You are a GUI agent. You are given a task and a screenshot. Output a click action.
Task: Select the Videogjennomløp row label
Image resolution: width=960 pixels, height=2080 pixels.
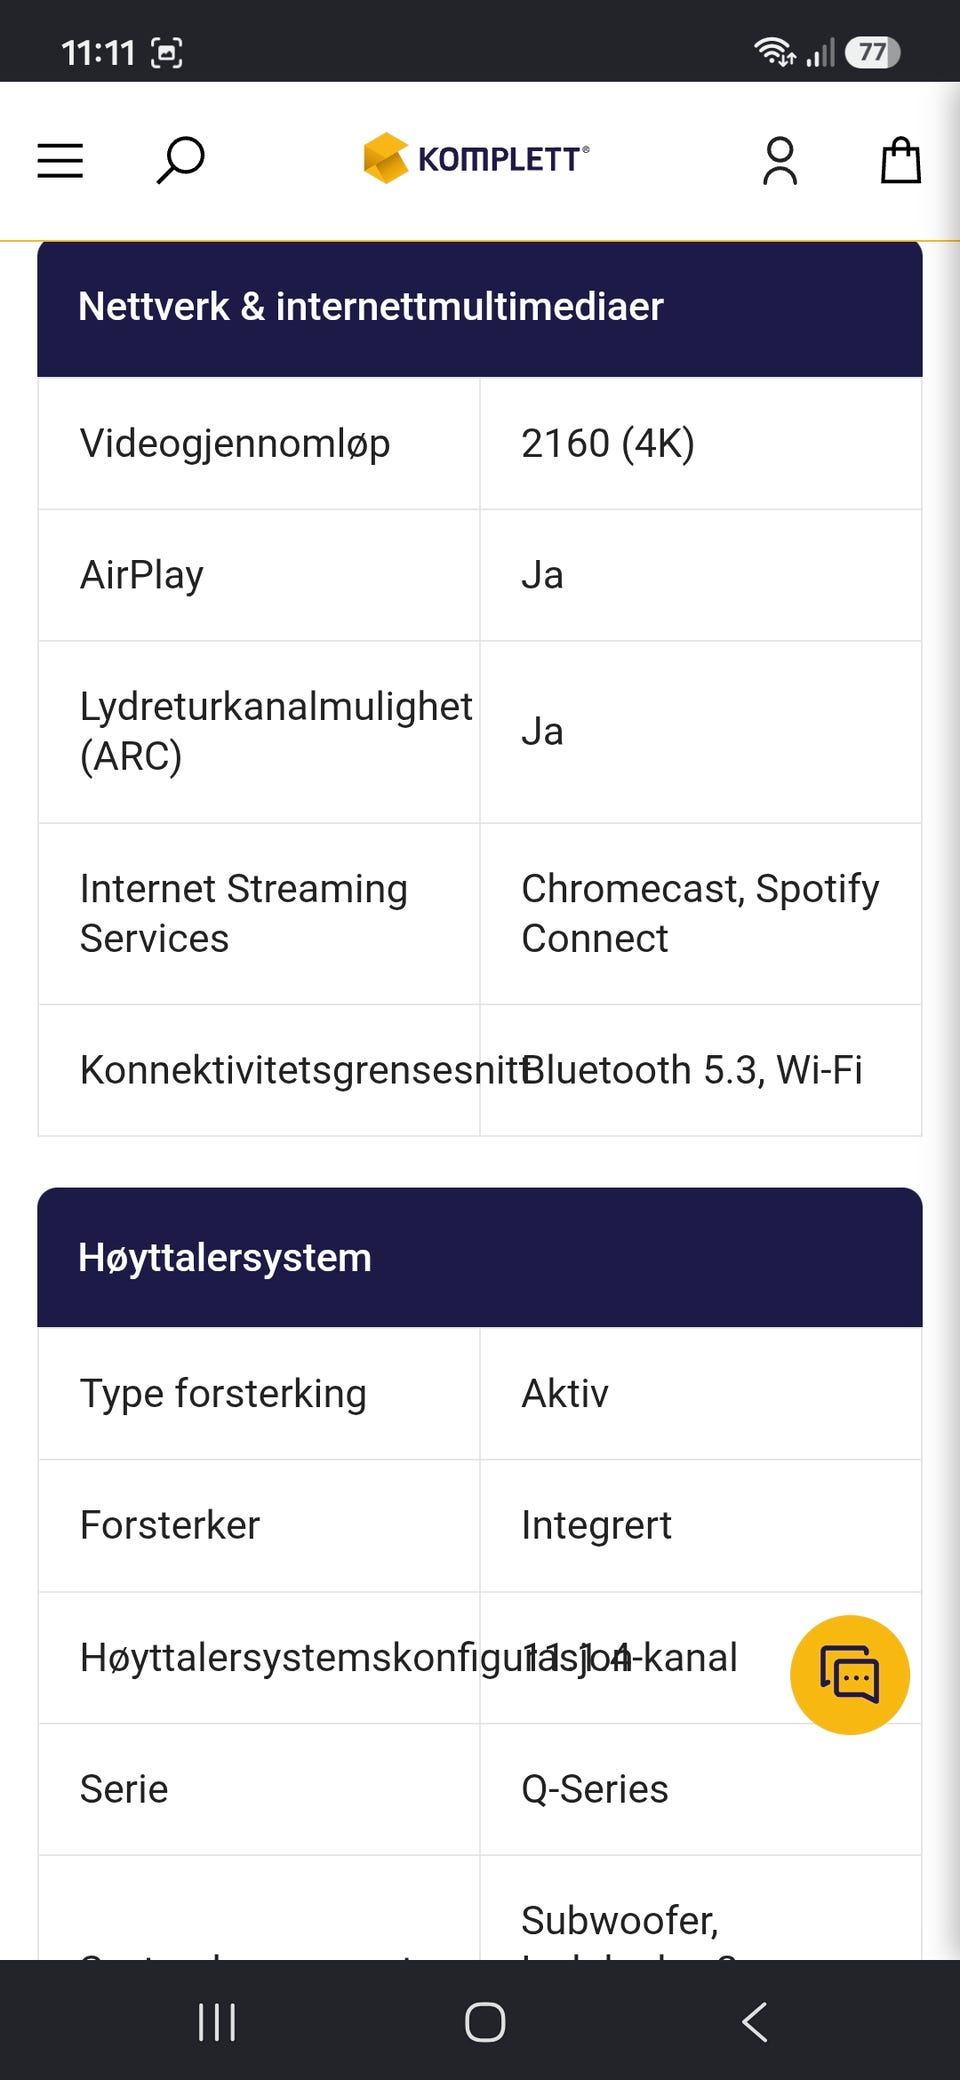click(235, 444)
